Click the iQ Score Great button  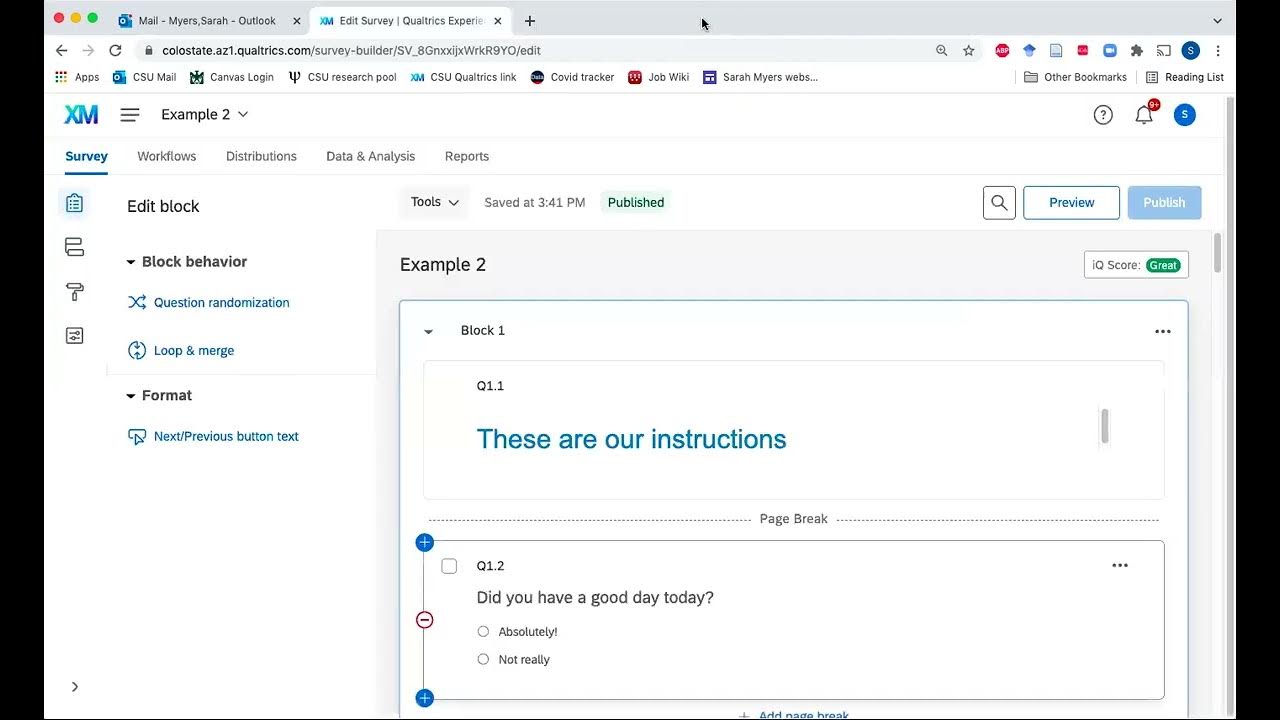(x=1136, y=265)
